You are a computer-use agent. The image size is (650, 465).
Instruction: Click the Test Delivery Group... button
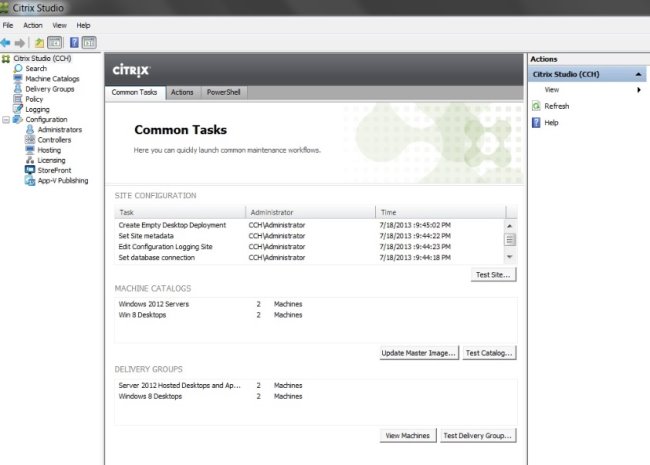click(x=478, y=436)
